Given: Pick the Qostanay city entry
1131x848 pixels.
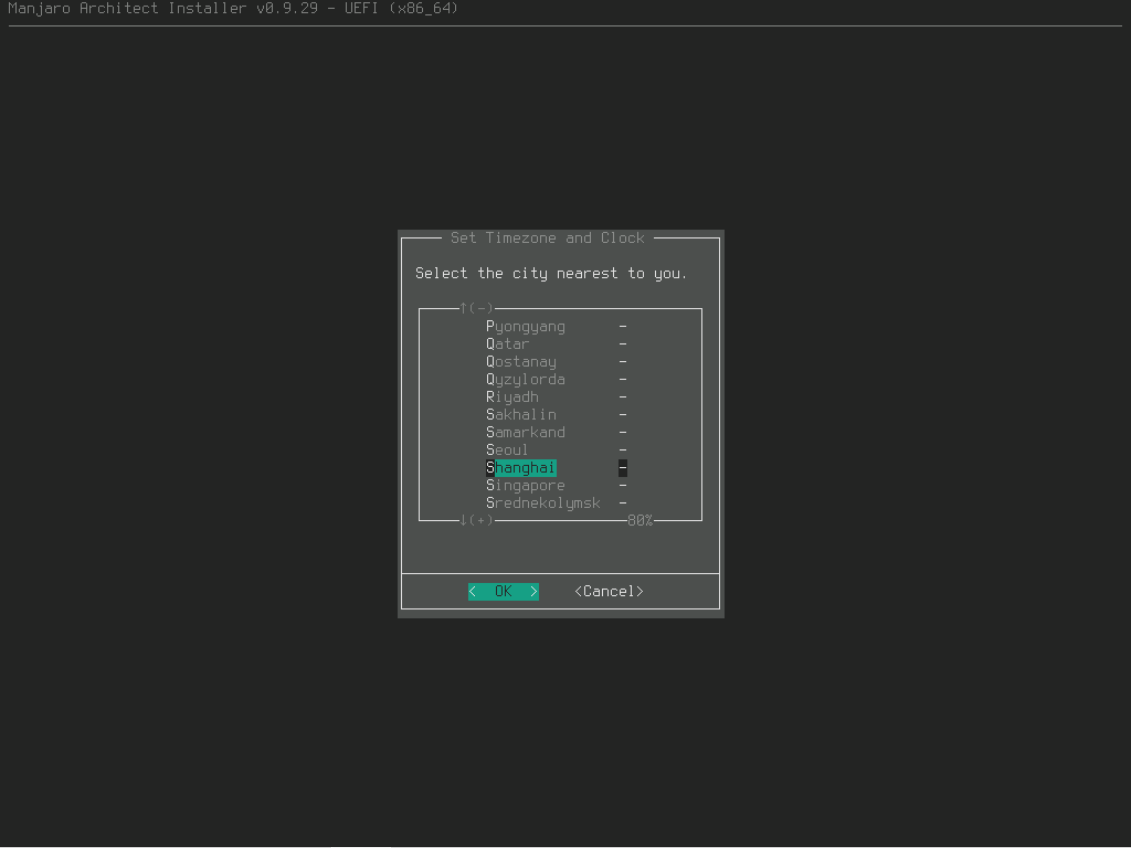Looking at the screenshot, I should [x=521, y=362].
